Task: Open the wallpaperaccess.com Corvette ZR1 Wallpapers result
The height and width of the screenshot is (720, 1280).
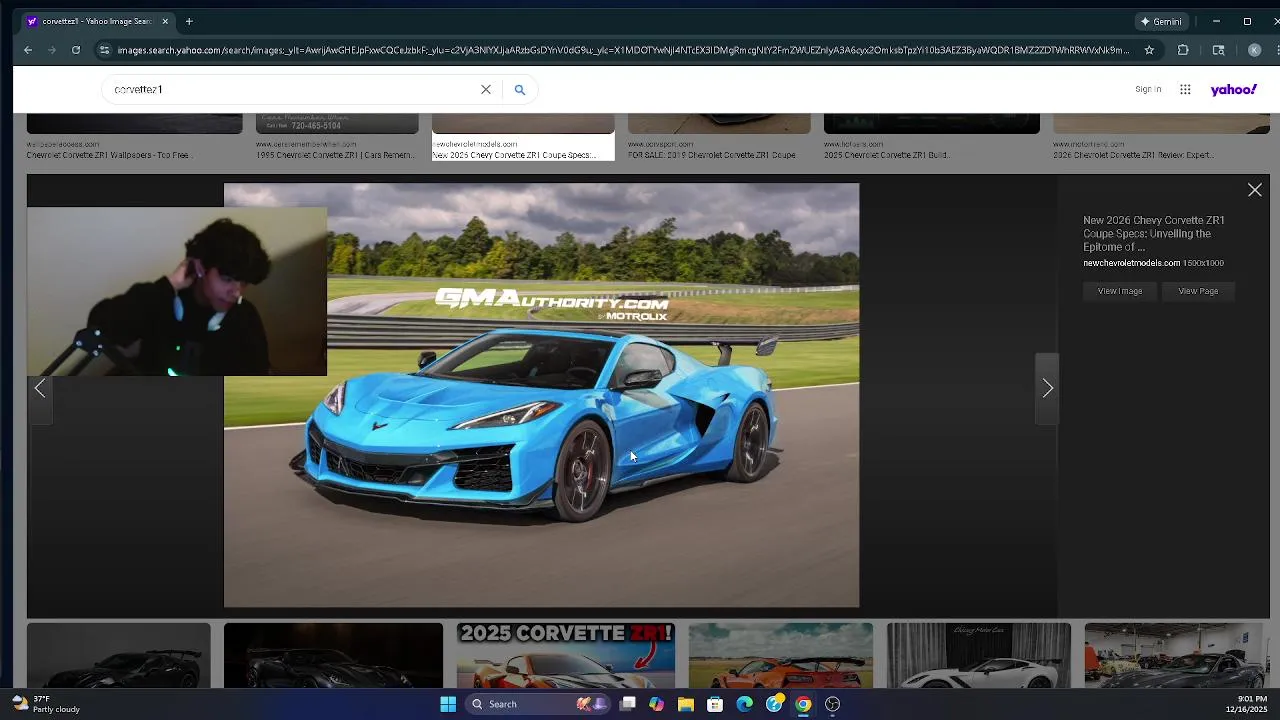Action: pos(134,137)
